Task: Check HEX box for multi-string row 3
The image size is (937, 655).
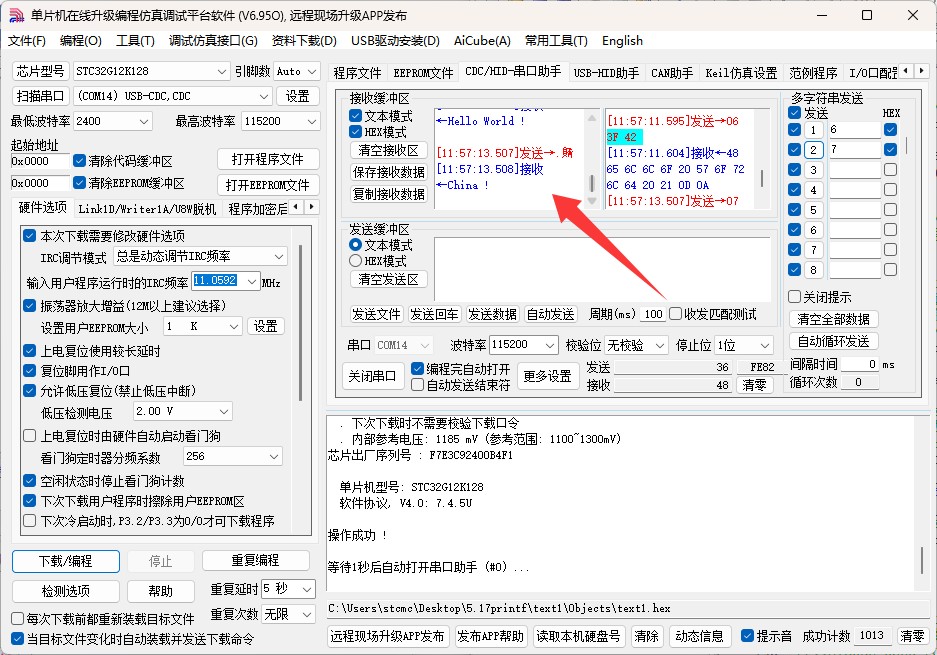Action: click(890, 170)
